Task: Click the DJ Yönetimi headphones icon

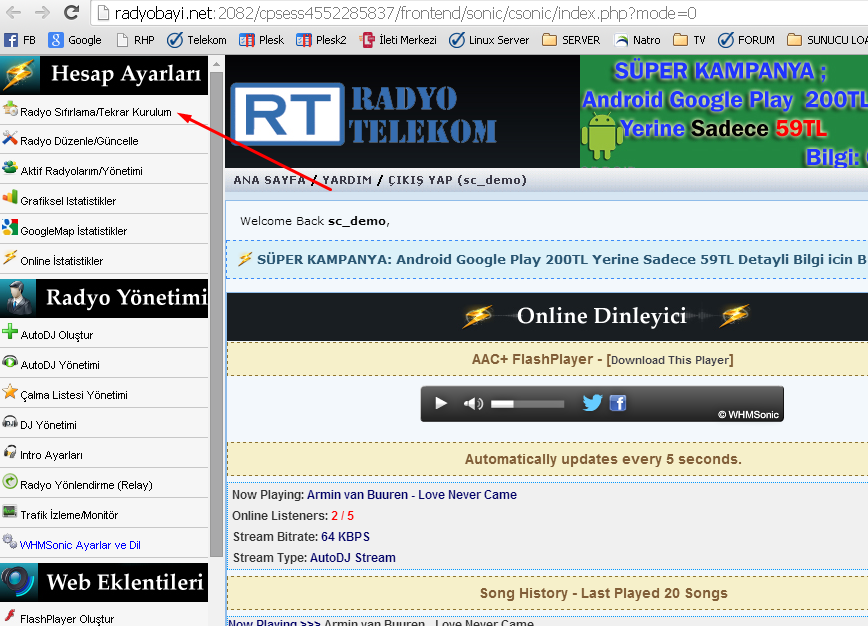Action: pyautogui.click(x=10, y=422)
